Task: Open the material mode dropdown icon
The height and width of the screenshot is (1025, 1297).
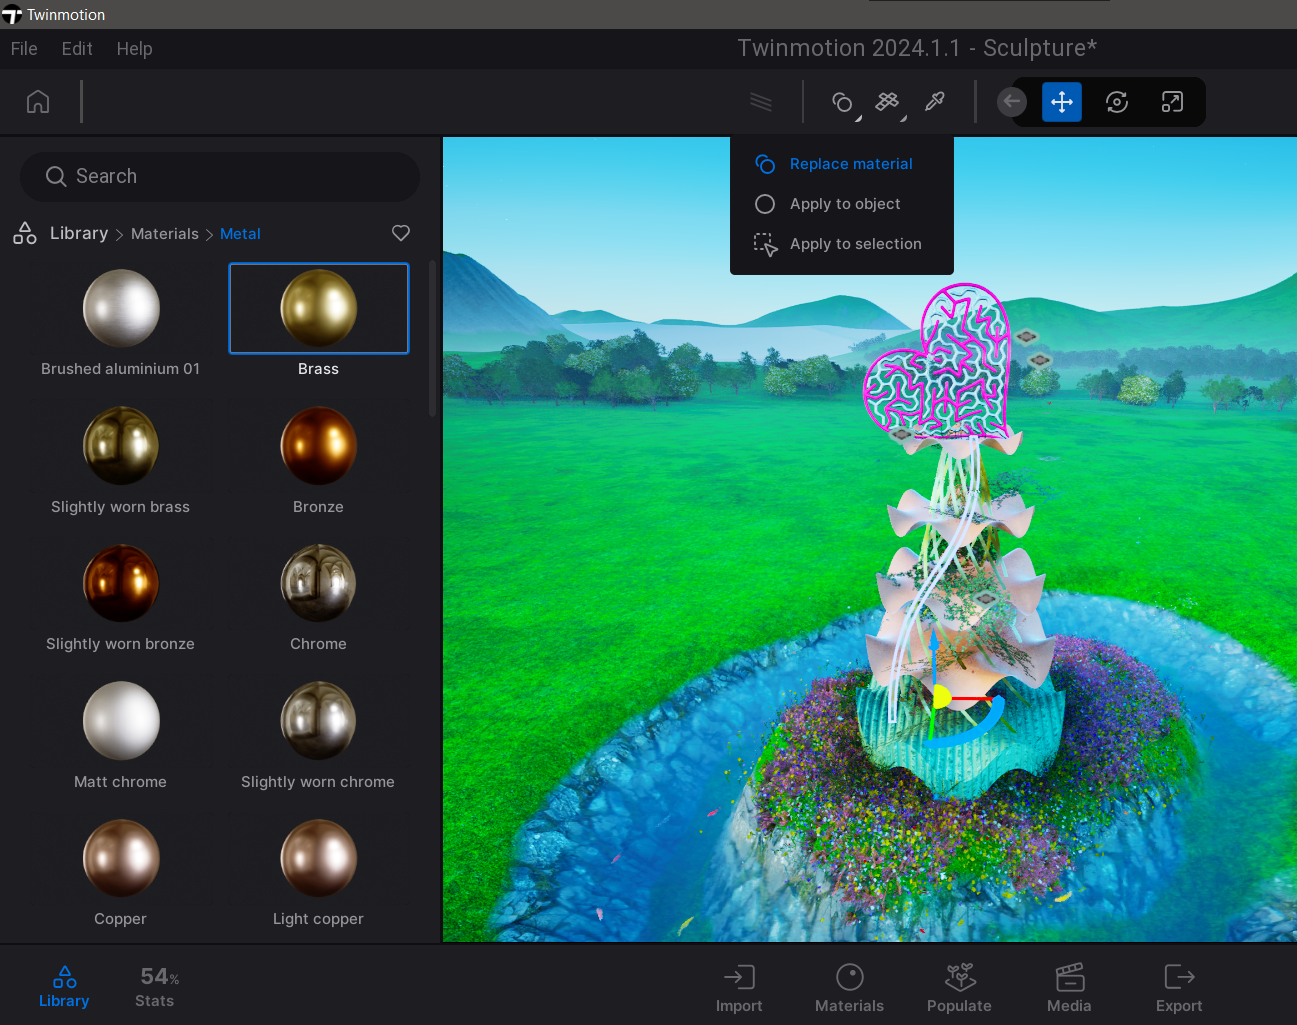Action: pyautogui.click(x=844, y=102)
